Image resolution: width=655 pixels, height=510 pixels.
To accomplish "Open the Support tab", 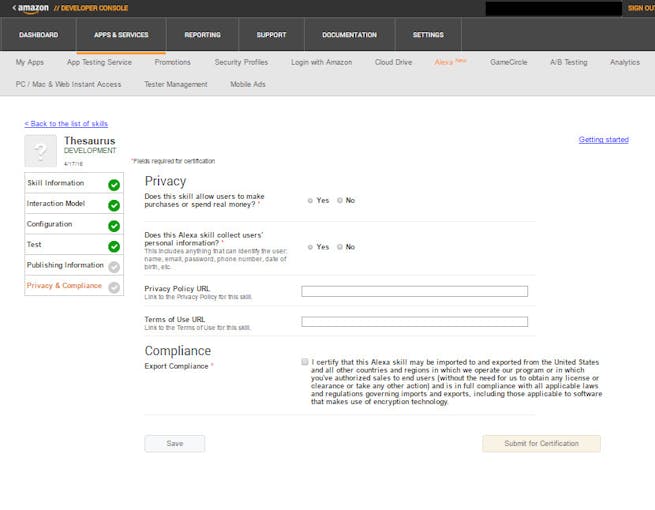I will tap(272, 35).
